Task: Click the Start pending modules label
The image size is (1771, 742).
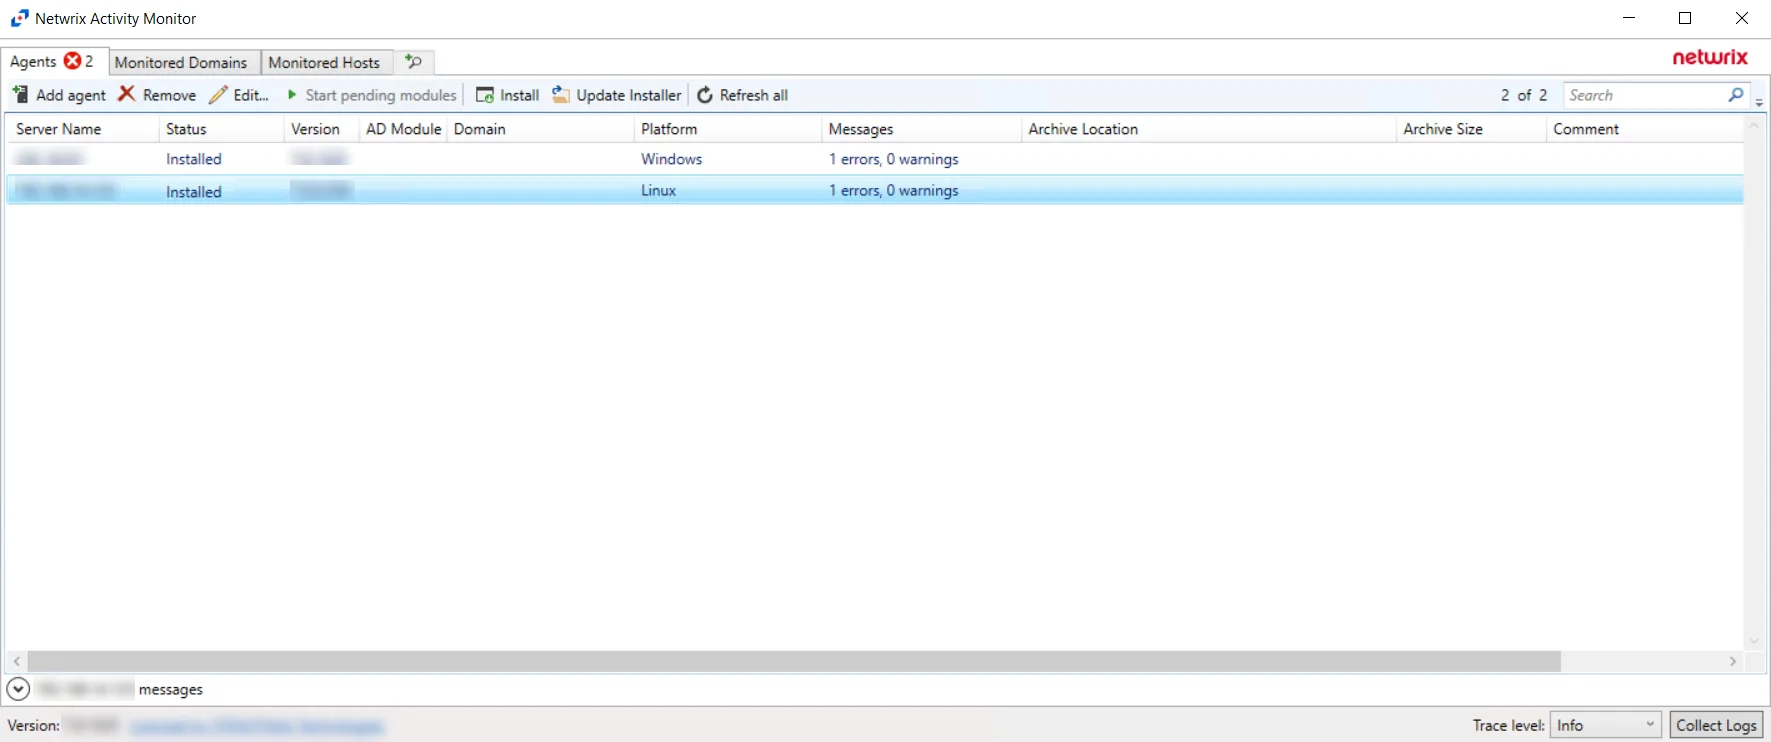Action: (x=381, y=95)
